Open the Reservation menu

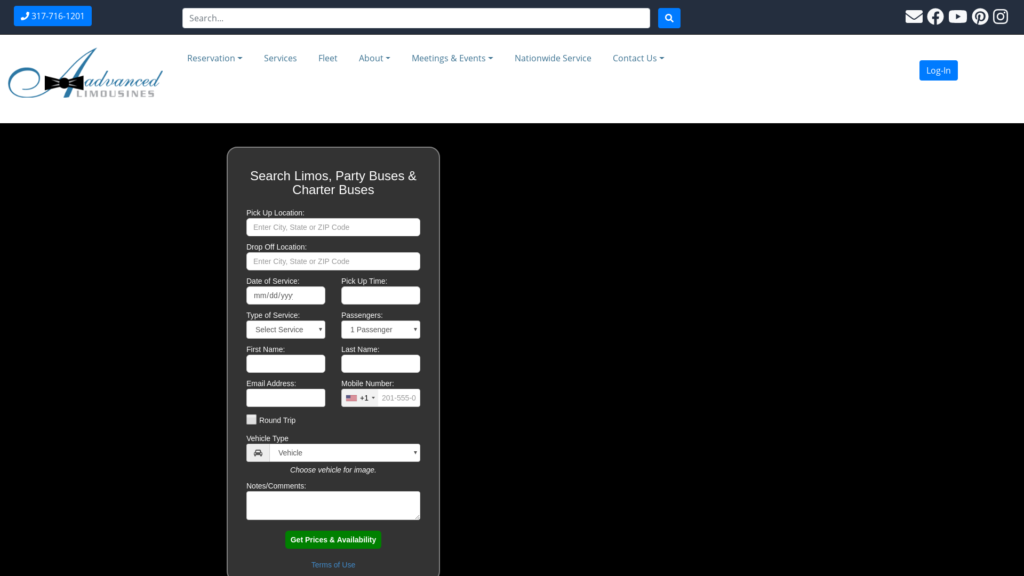(x=214, y=58)
